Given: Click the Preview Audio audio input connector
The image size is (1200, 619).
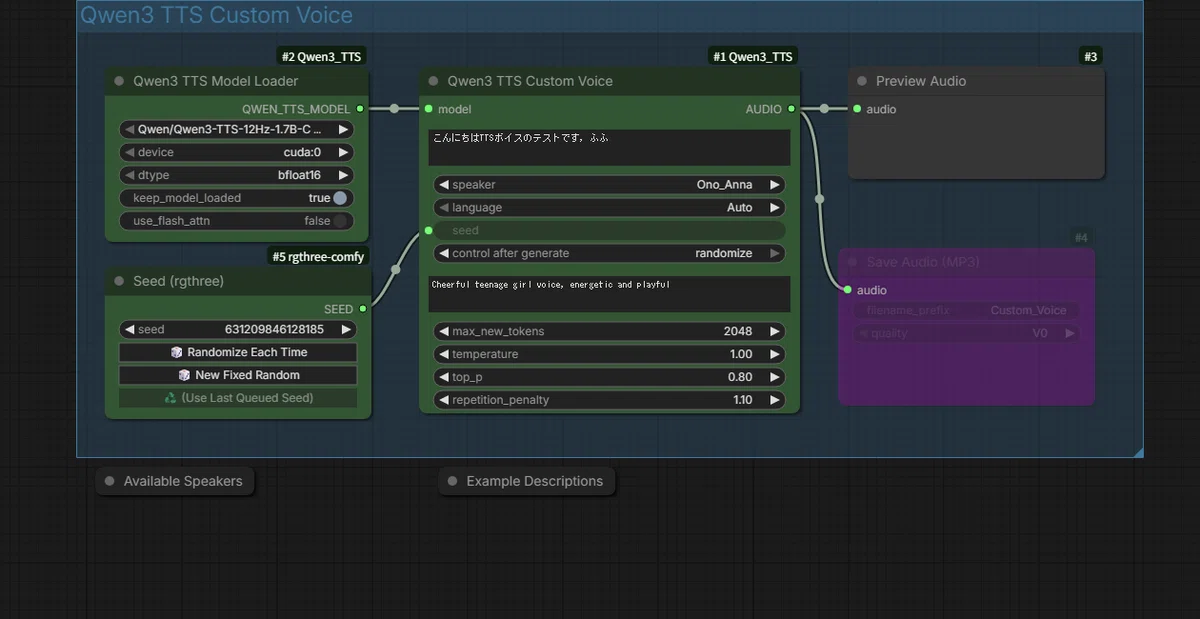Looking at the screenshot, I should point(857,109).
